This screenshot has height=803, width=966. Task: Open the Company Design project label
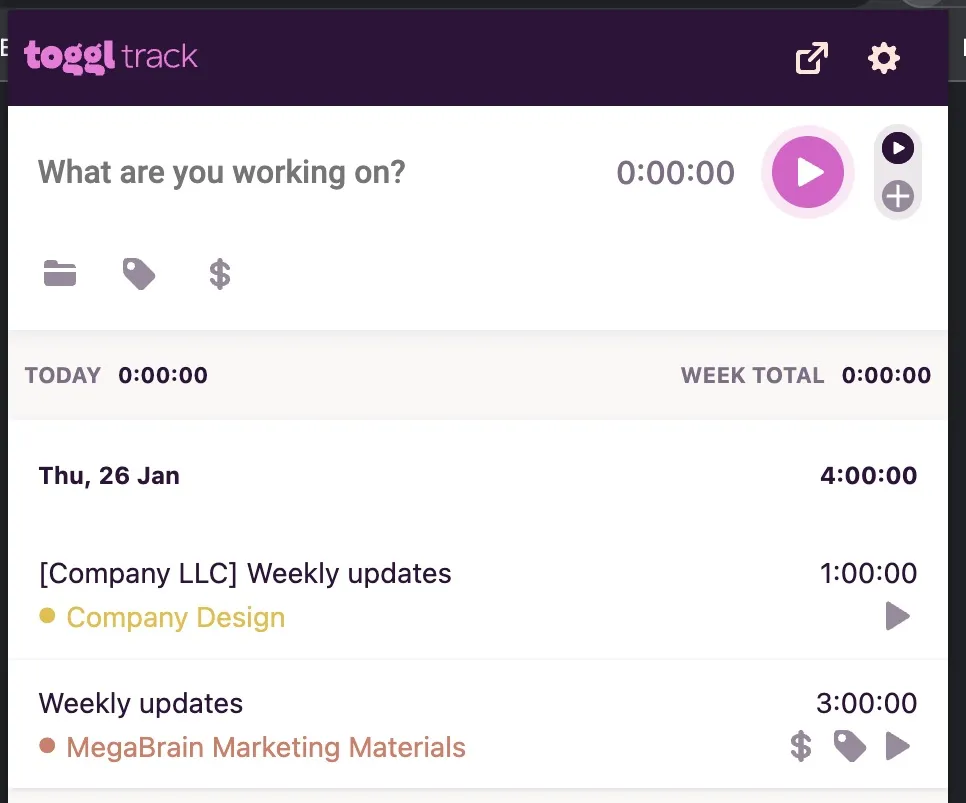click(x=176, y=617)
